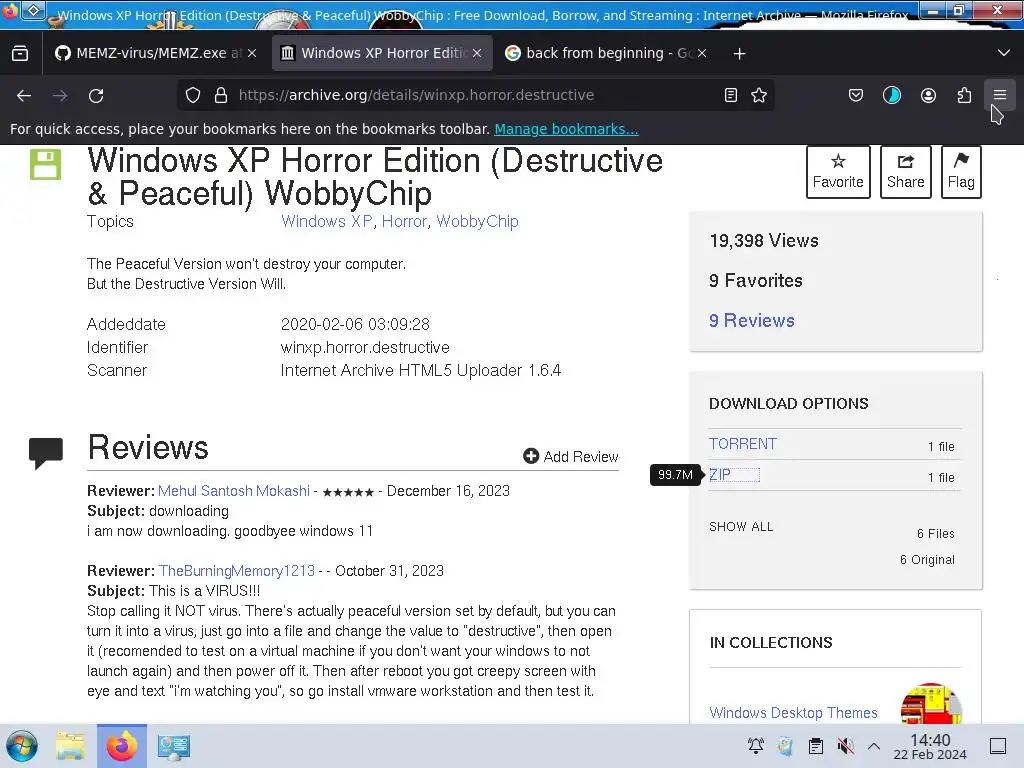Image resolution: width=1024 pixels, height=768 pixels.
Task: Click the Add Review button
Action: [x=570, y=456]
